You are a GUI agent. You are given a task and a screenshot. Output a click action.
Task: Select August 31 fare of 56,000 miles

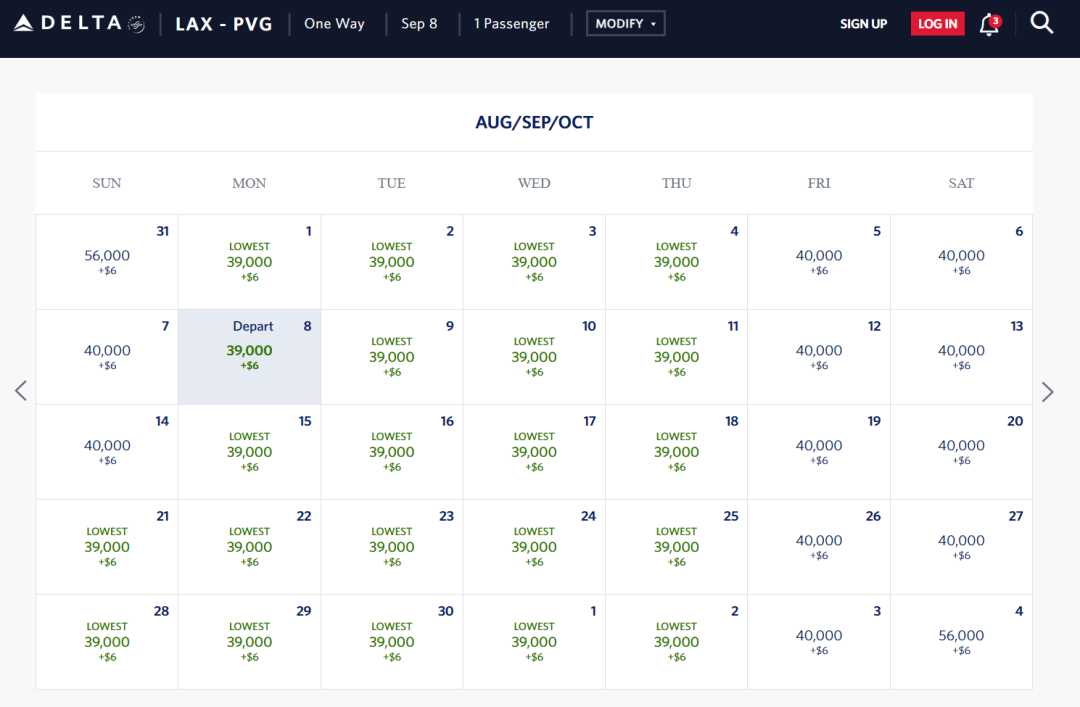107,261
